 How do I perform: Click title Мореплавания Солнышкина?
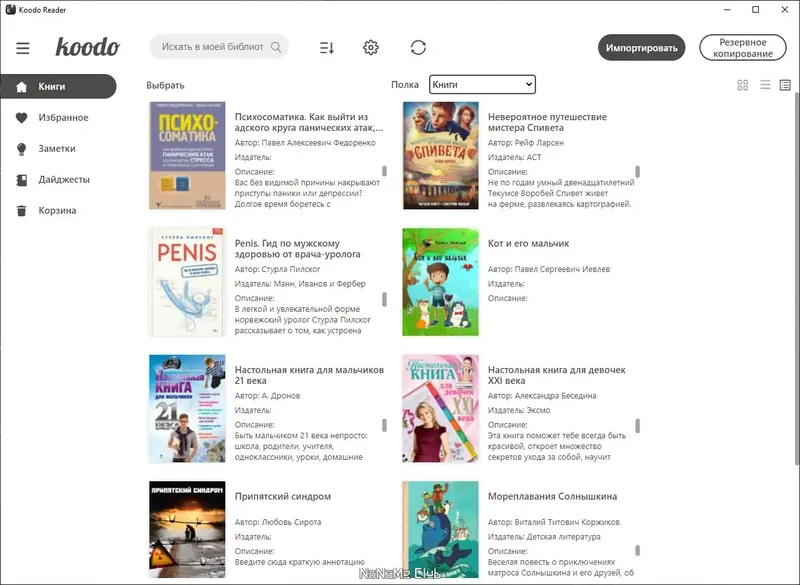[x=553, y=496]
